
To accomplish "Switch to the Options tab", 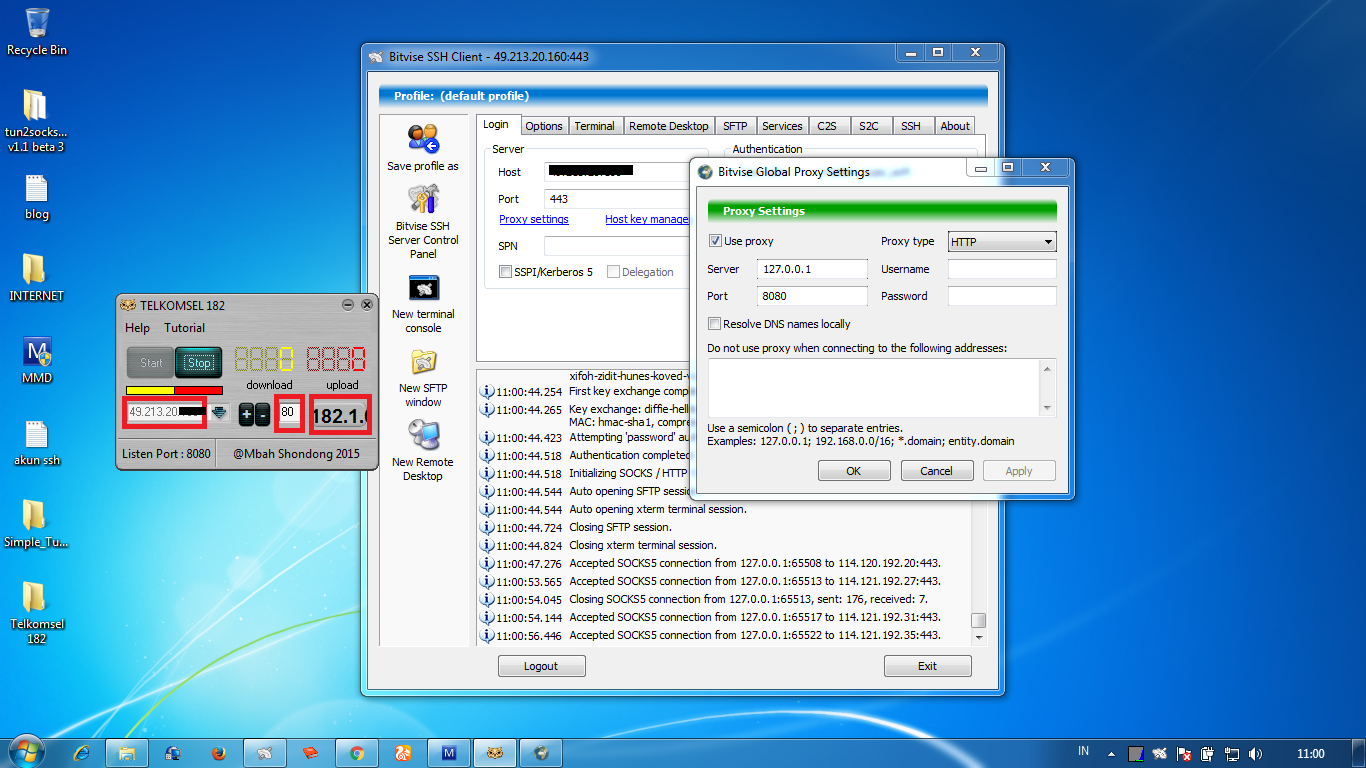I will 544,126.
